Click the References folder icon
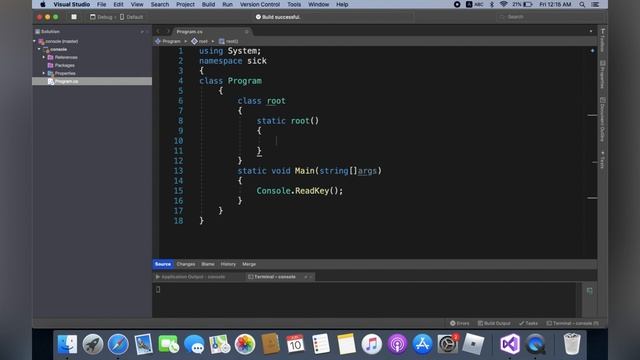 [x=51, y=57]
